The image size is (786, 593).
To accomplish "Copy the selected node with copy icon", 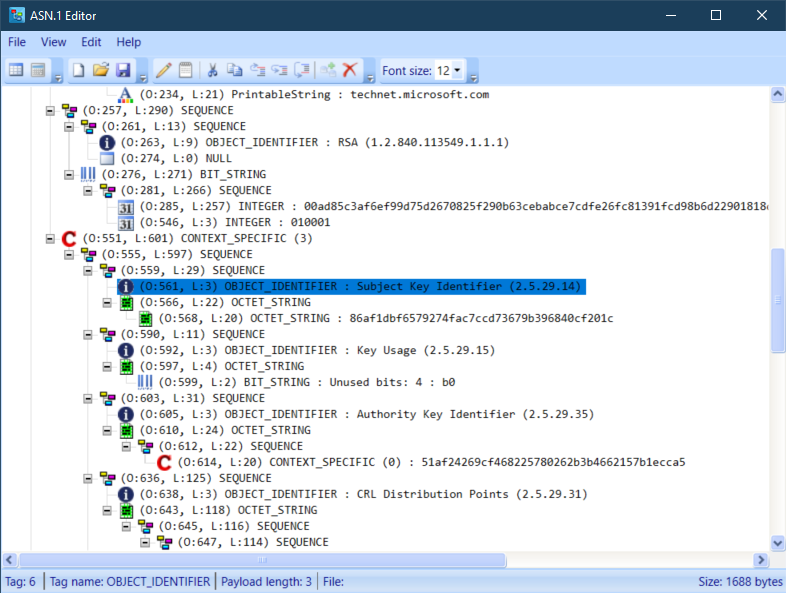I will (235, 70).
